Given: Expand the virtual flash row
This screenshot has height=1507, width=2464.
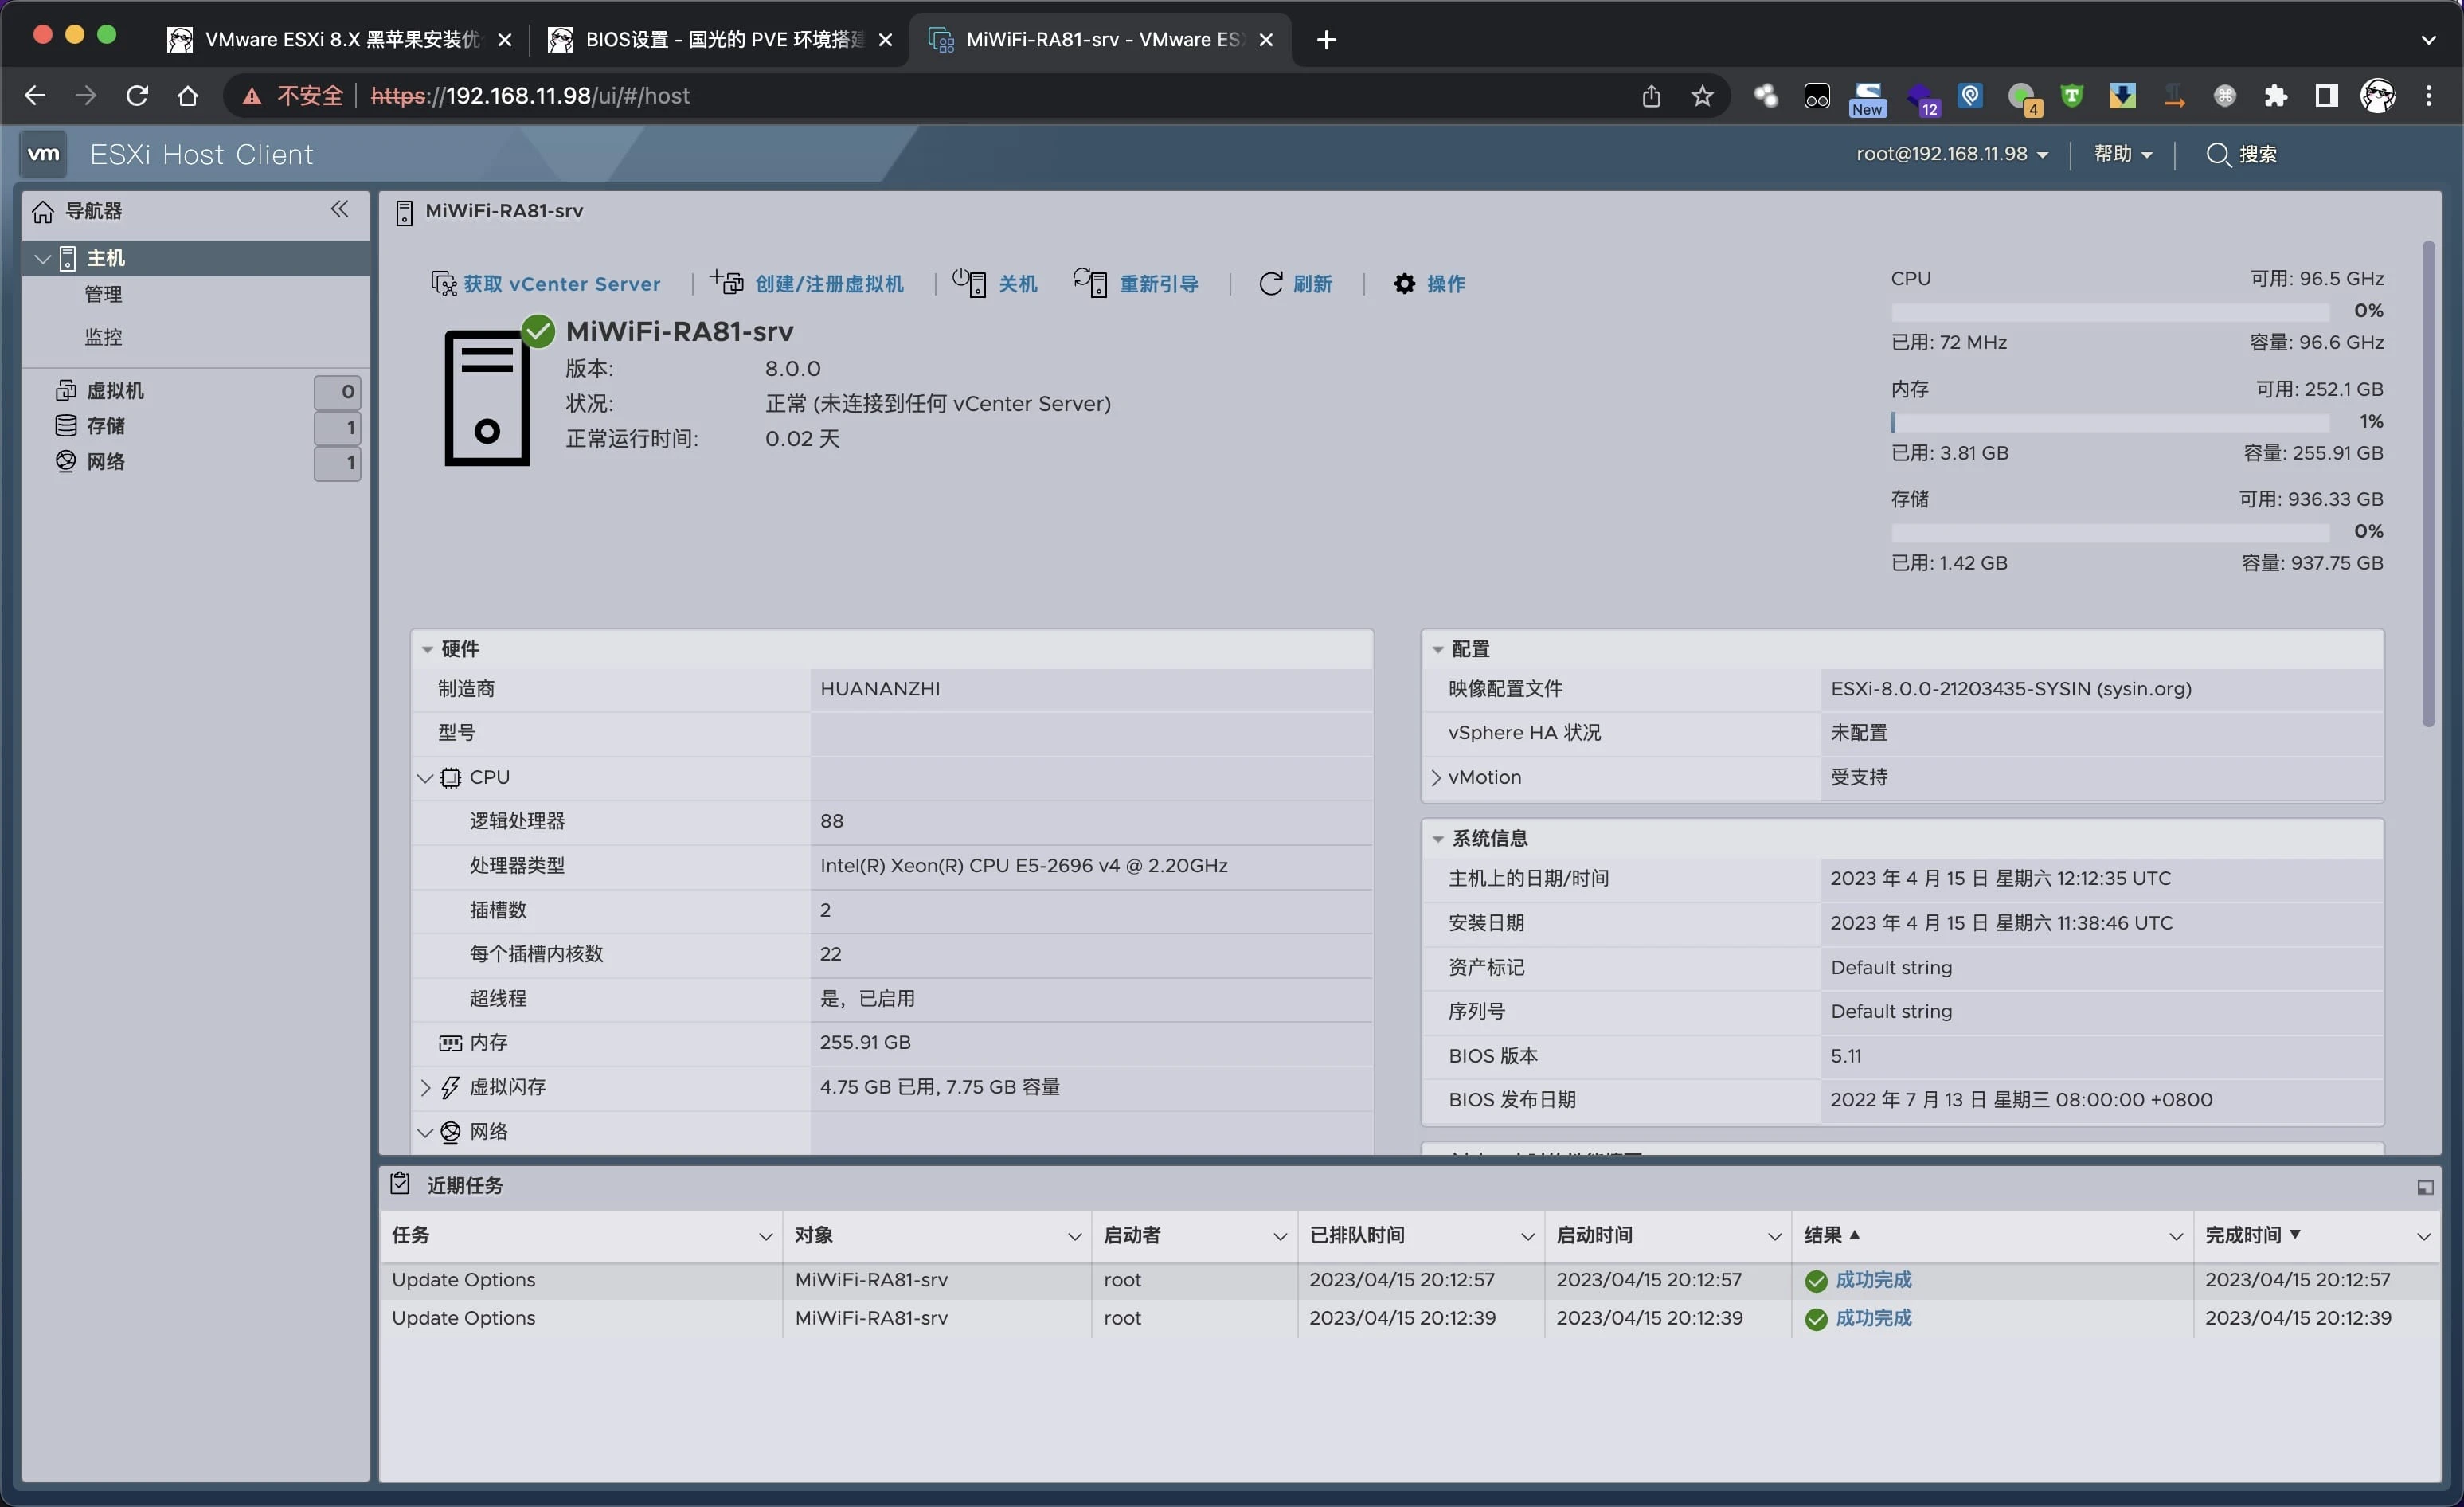Looking at the screenshot, I should (x=425, y=1088).
